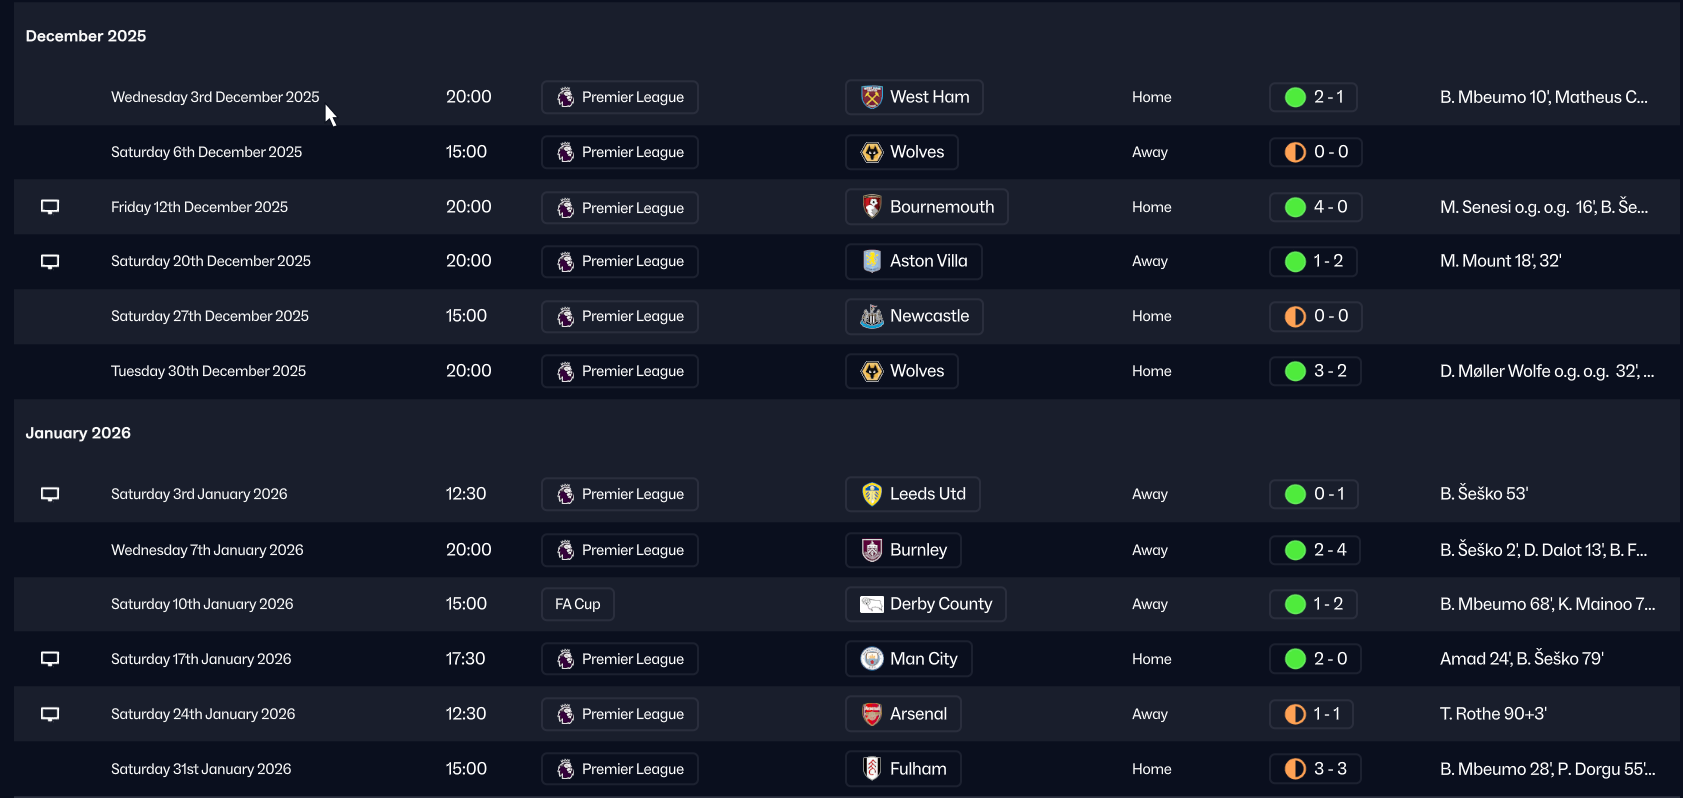The image size is (1683, 798).
Task: View the 4-0 Bournemouth match result
Action: [1316, 207]
